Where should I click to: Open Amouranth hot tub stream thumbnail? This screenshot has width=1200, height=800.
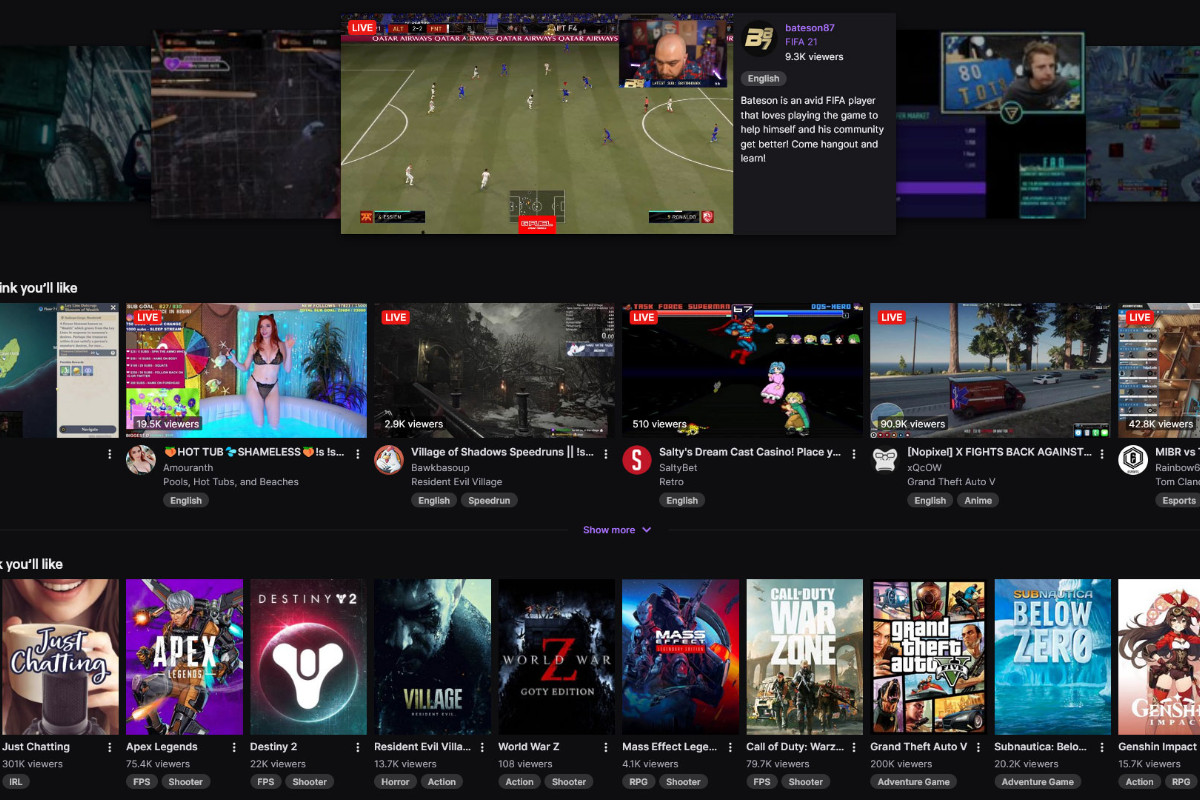point(246,370)
